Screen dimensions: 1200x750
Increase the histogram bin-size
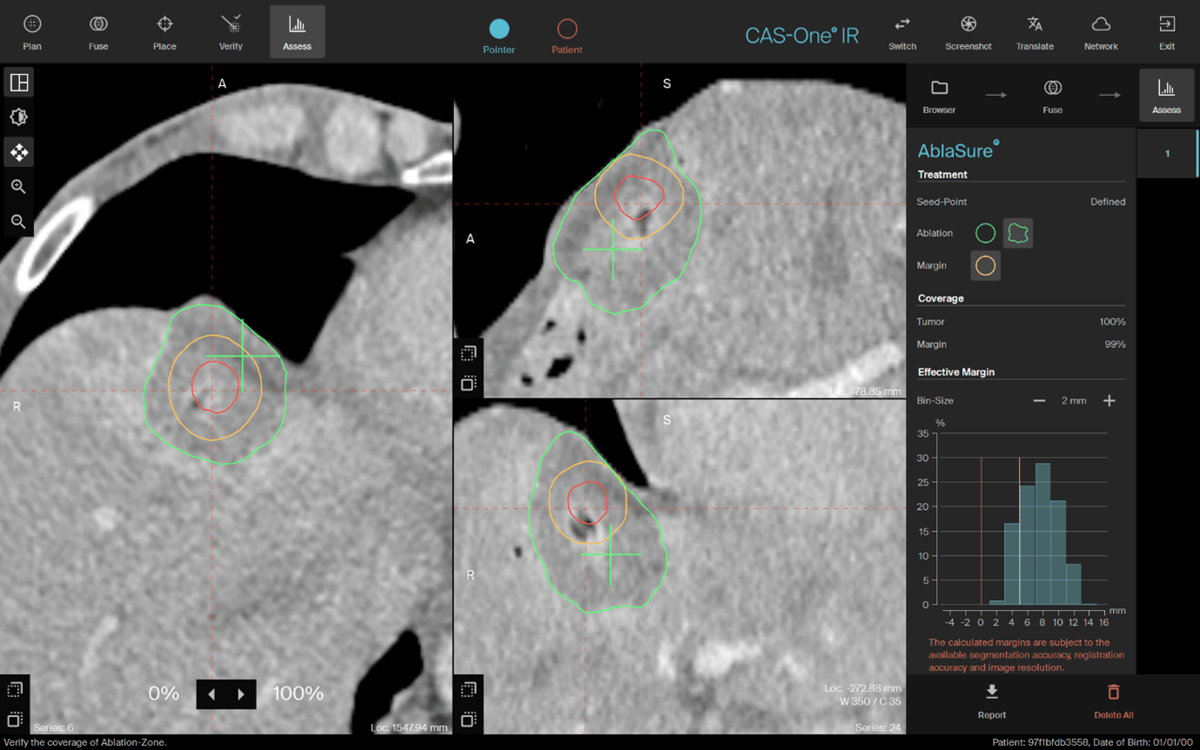tap(1109, 400)
